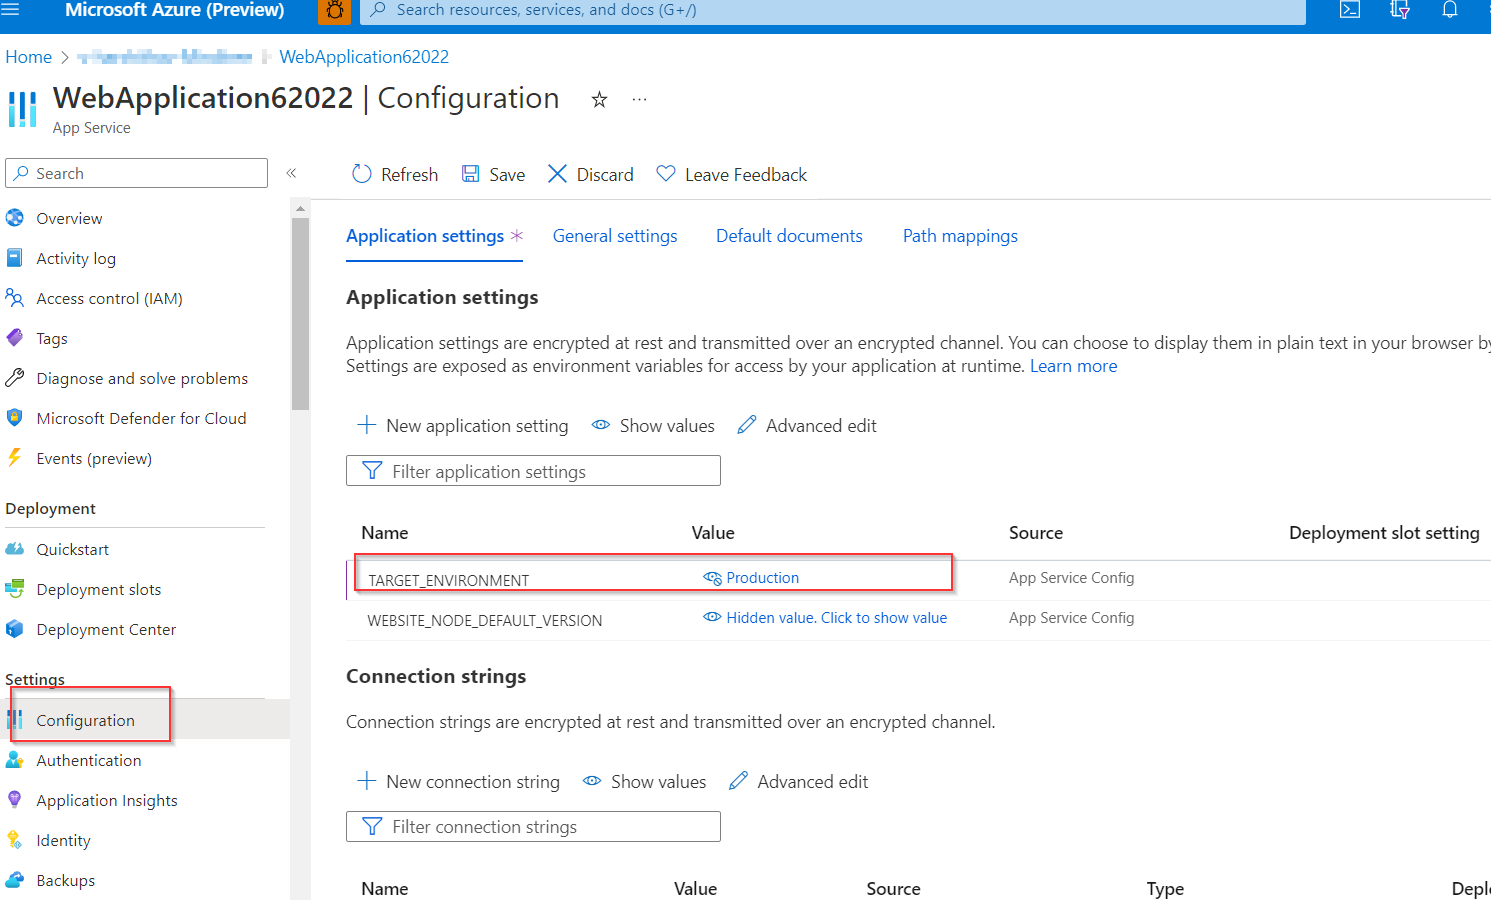The height and width of the screenshot is (900, 1491).
Task: Click the Deployment slot setting column header
Action: click(x=1384, y=533)
